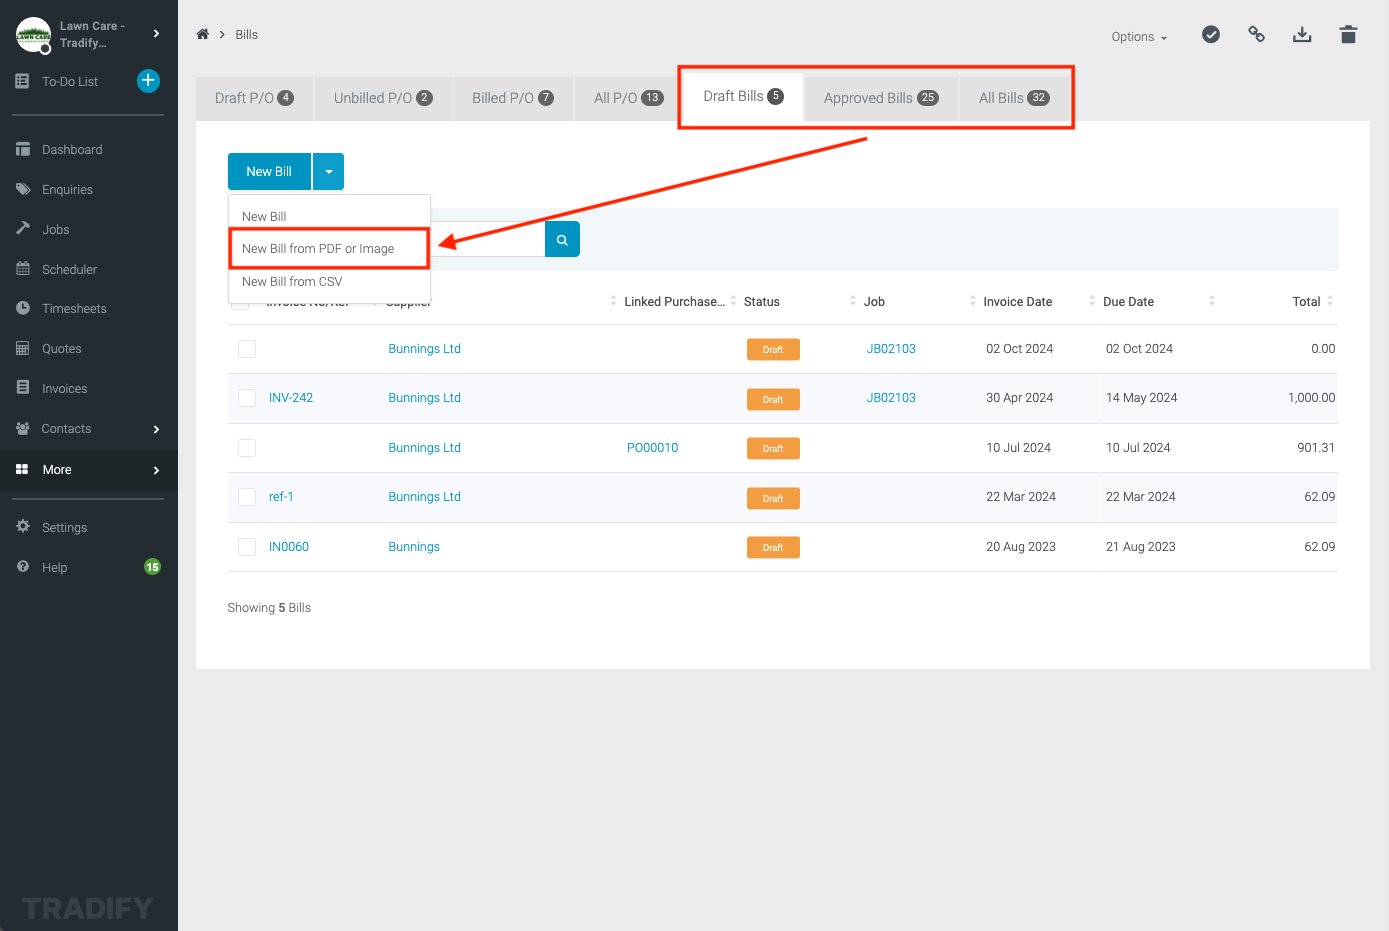Expand the Contacts submenu chevron

[156, 429]
